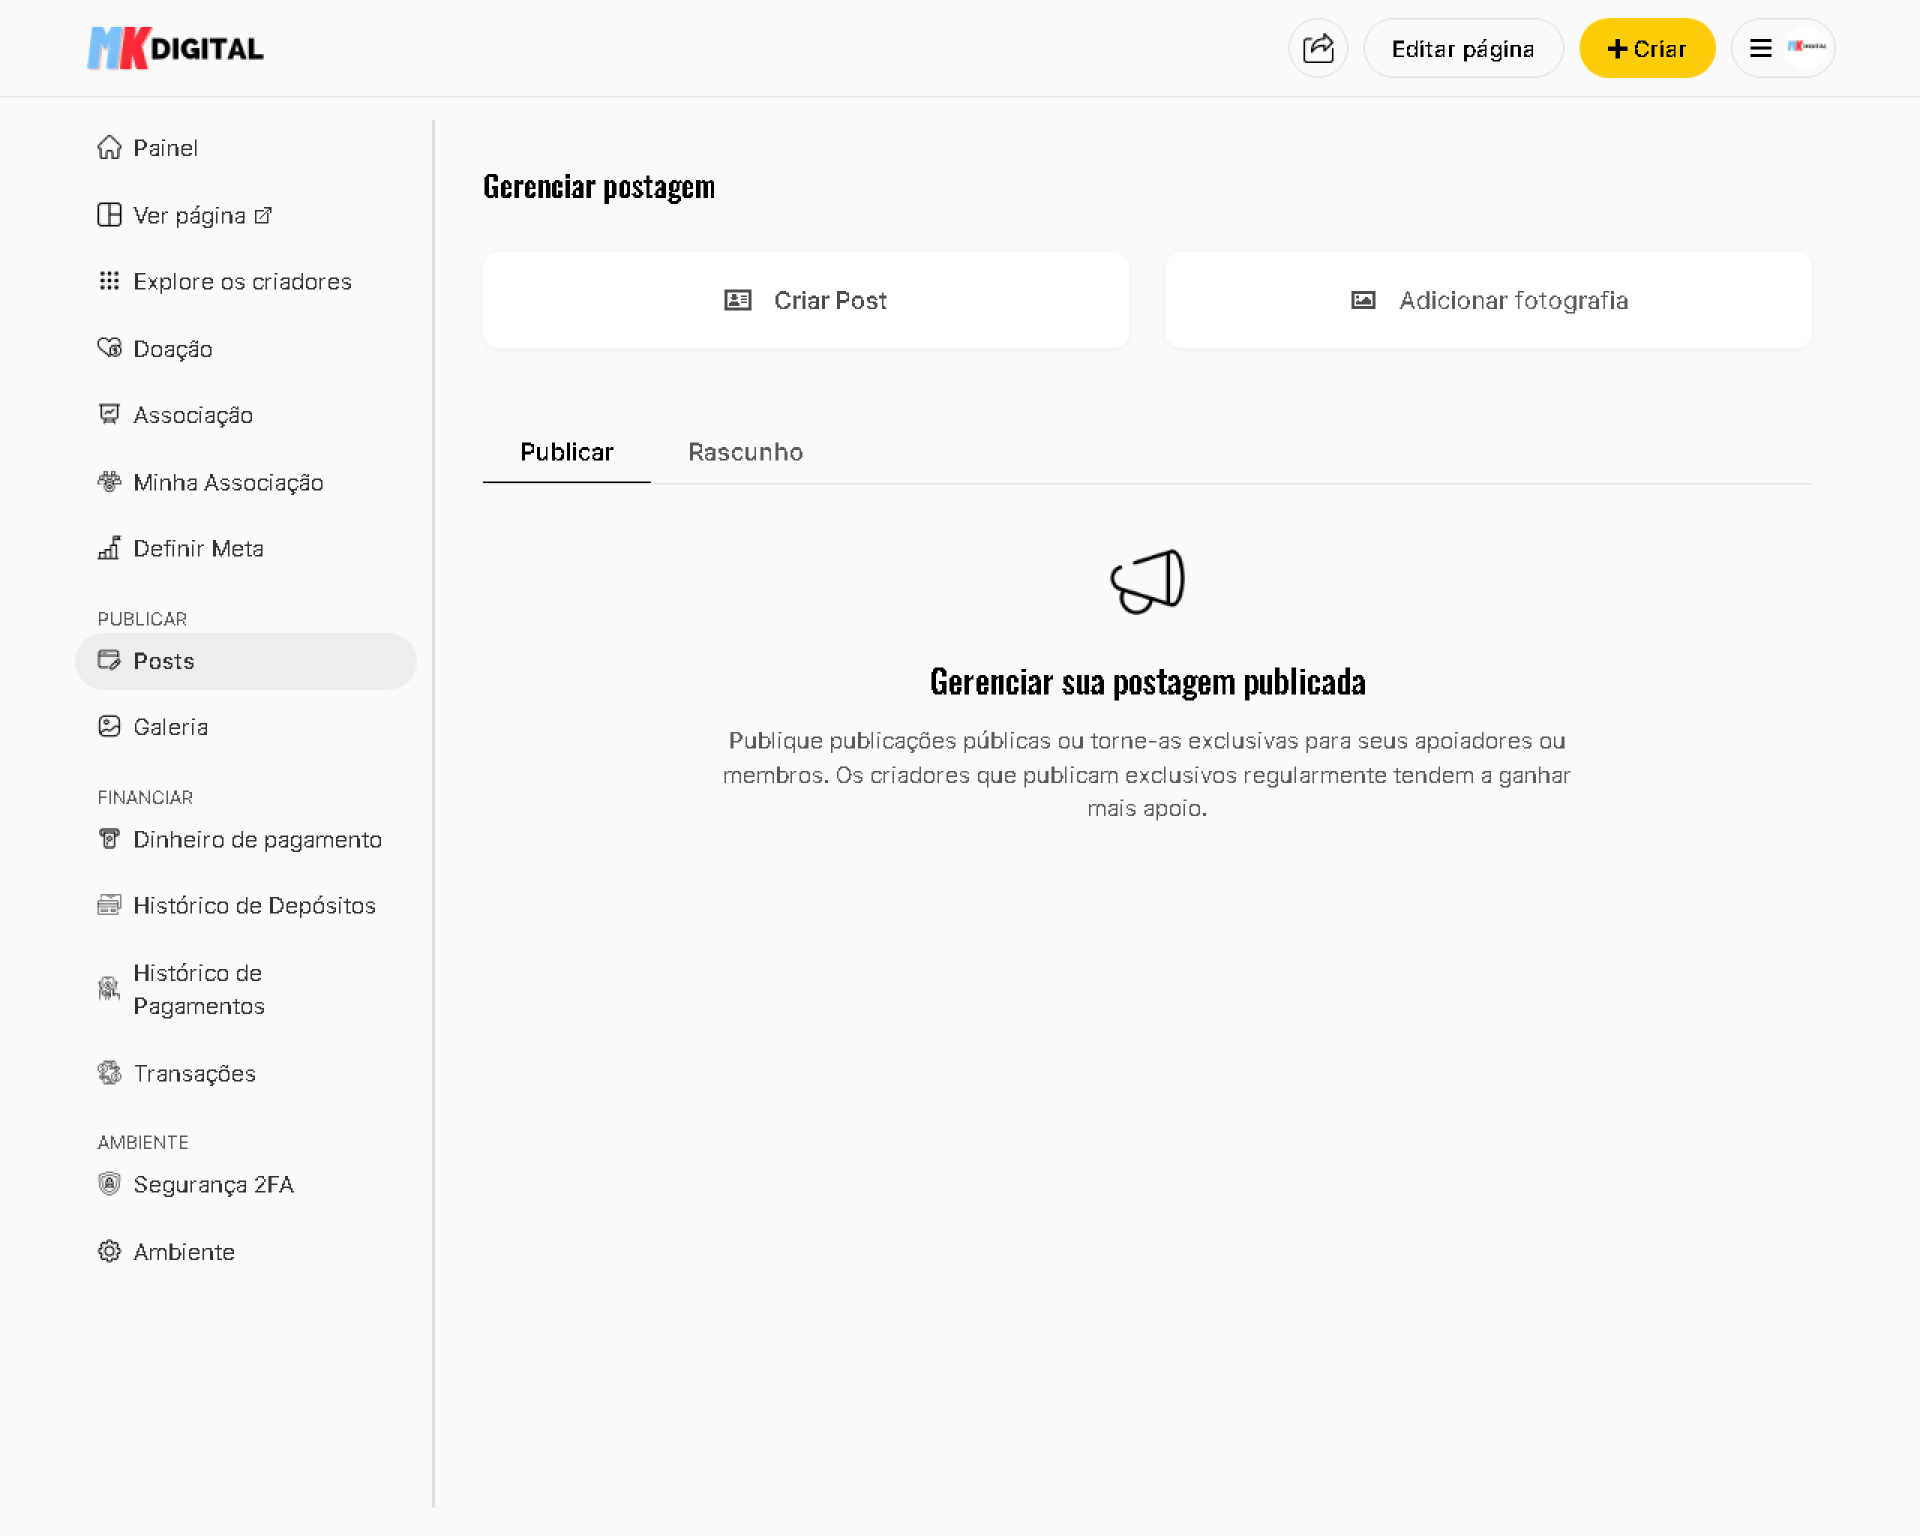Viewport: 1920px width, 1536px height.
Task: Click the image icon for Galeria
Action: tap(109, 727)
